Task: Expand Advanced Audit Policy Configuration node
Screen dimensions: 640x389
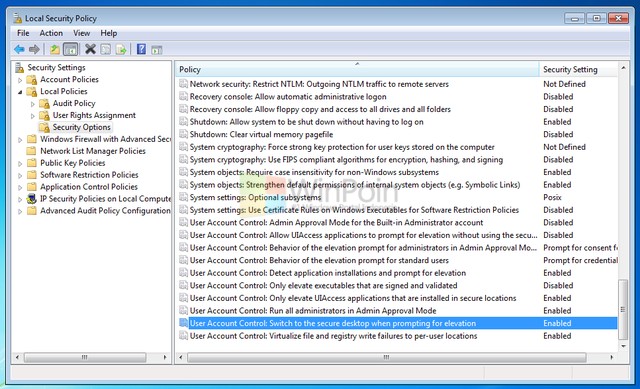Action: (20, 211)
